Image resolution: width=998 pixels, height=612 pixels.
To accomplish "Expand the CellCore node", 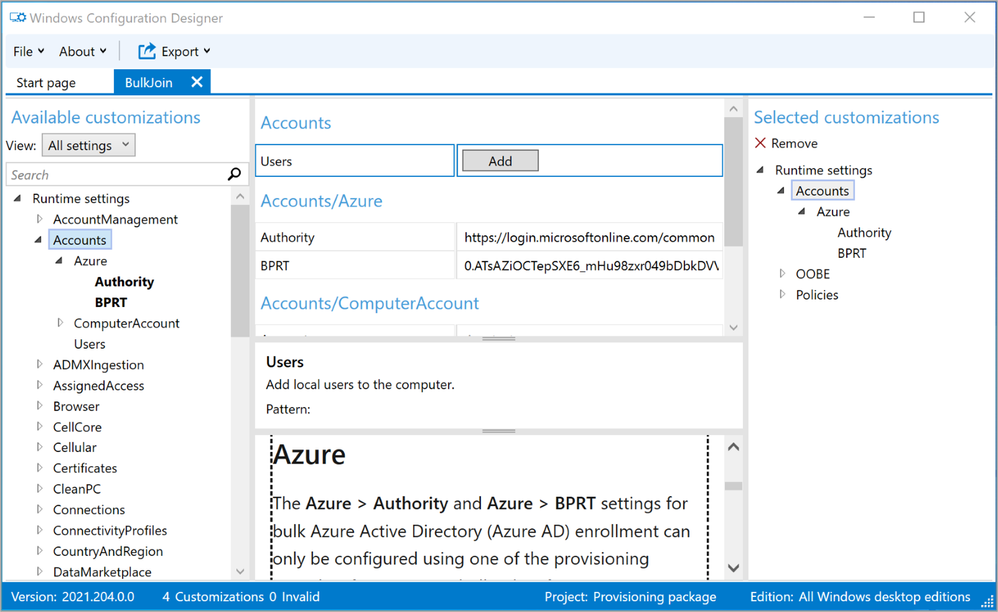I will tap(39, 426).
